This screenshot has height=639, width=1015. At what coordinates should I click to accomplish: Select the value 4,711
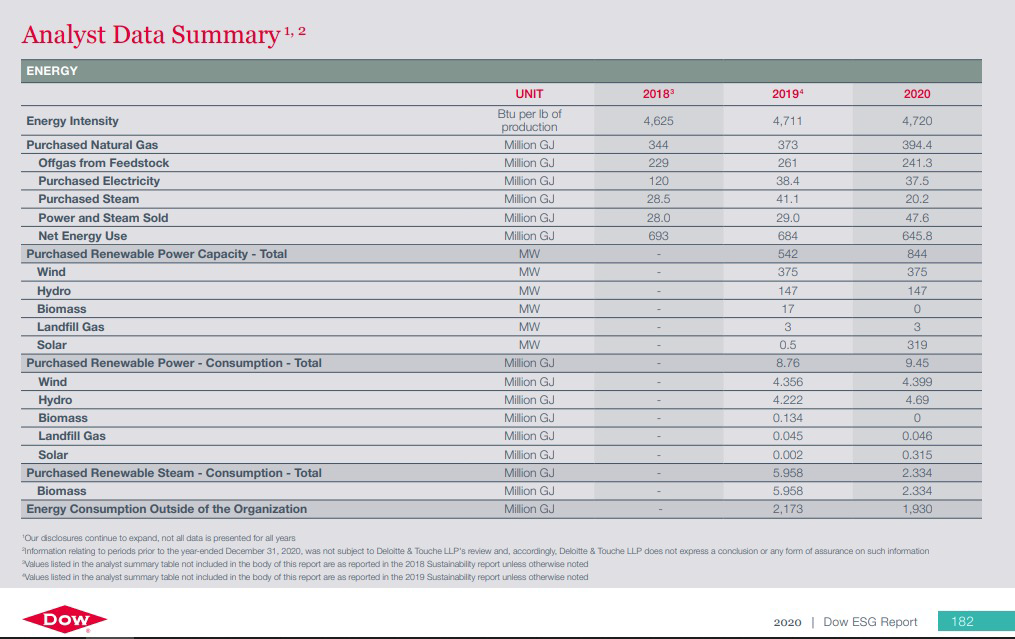tap(787, 121)
